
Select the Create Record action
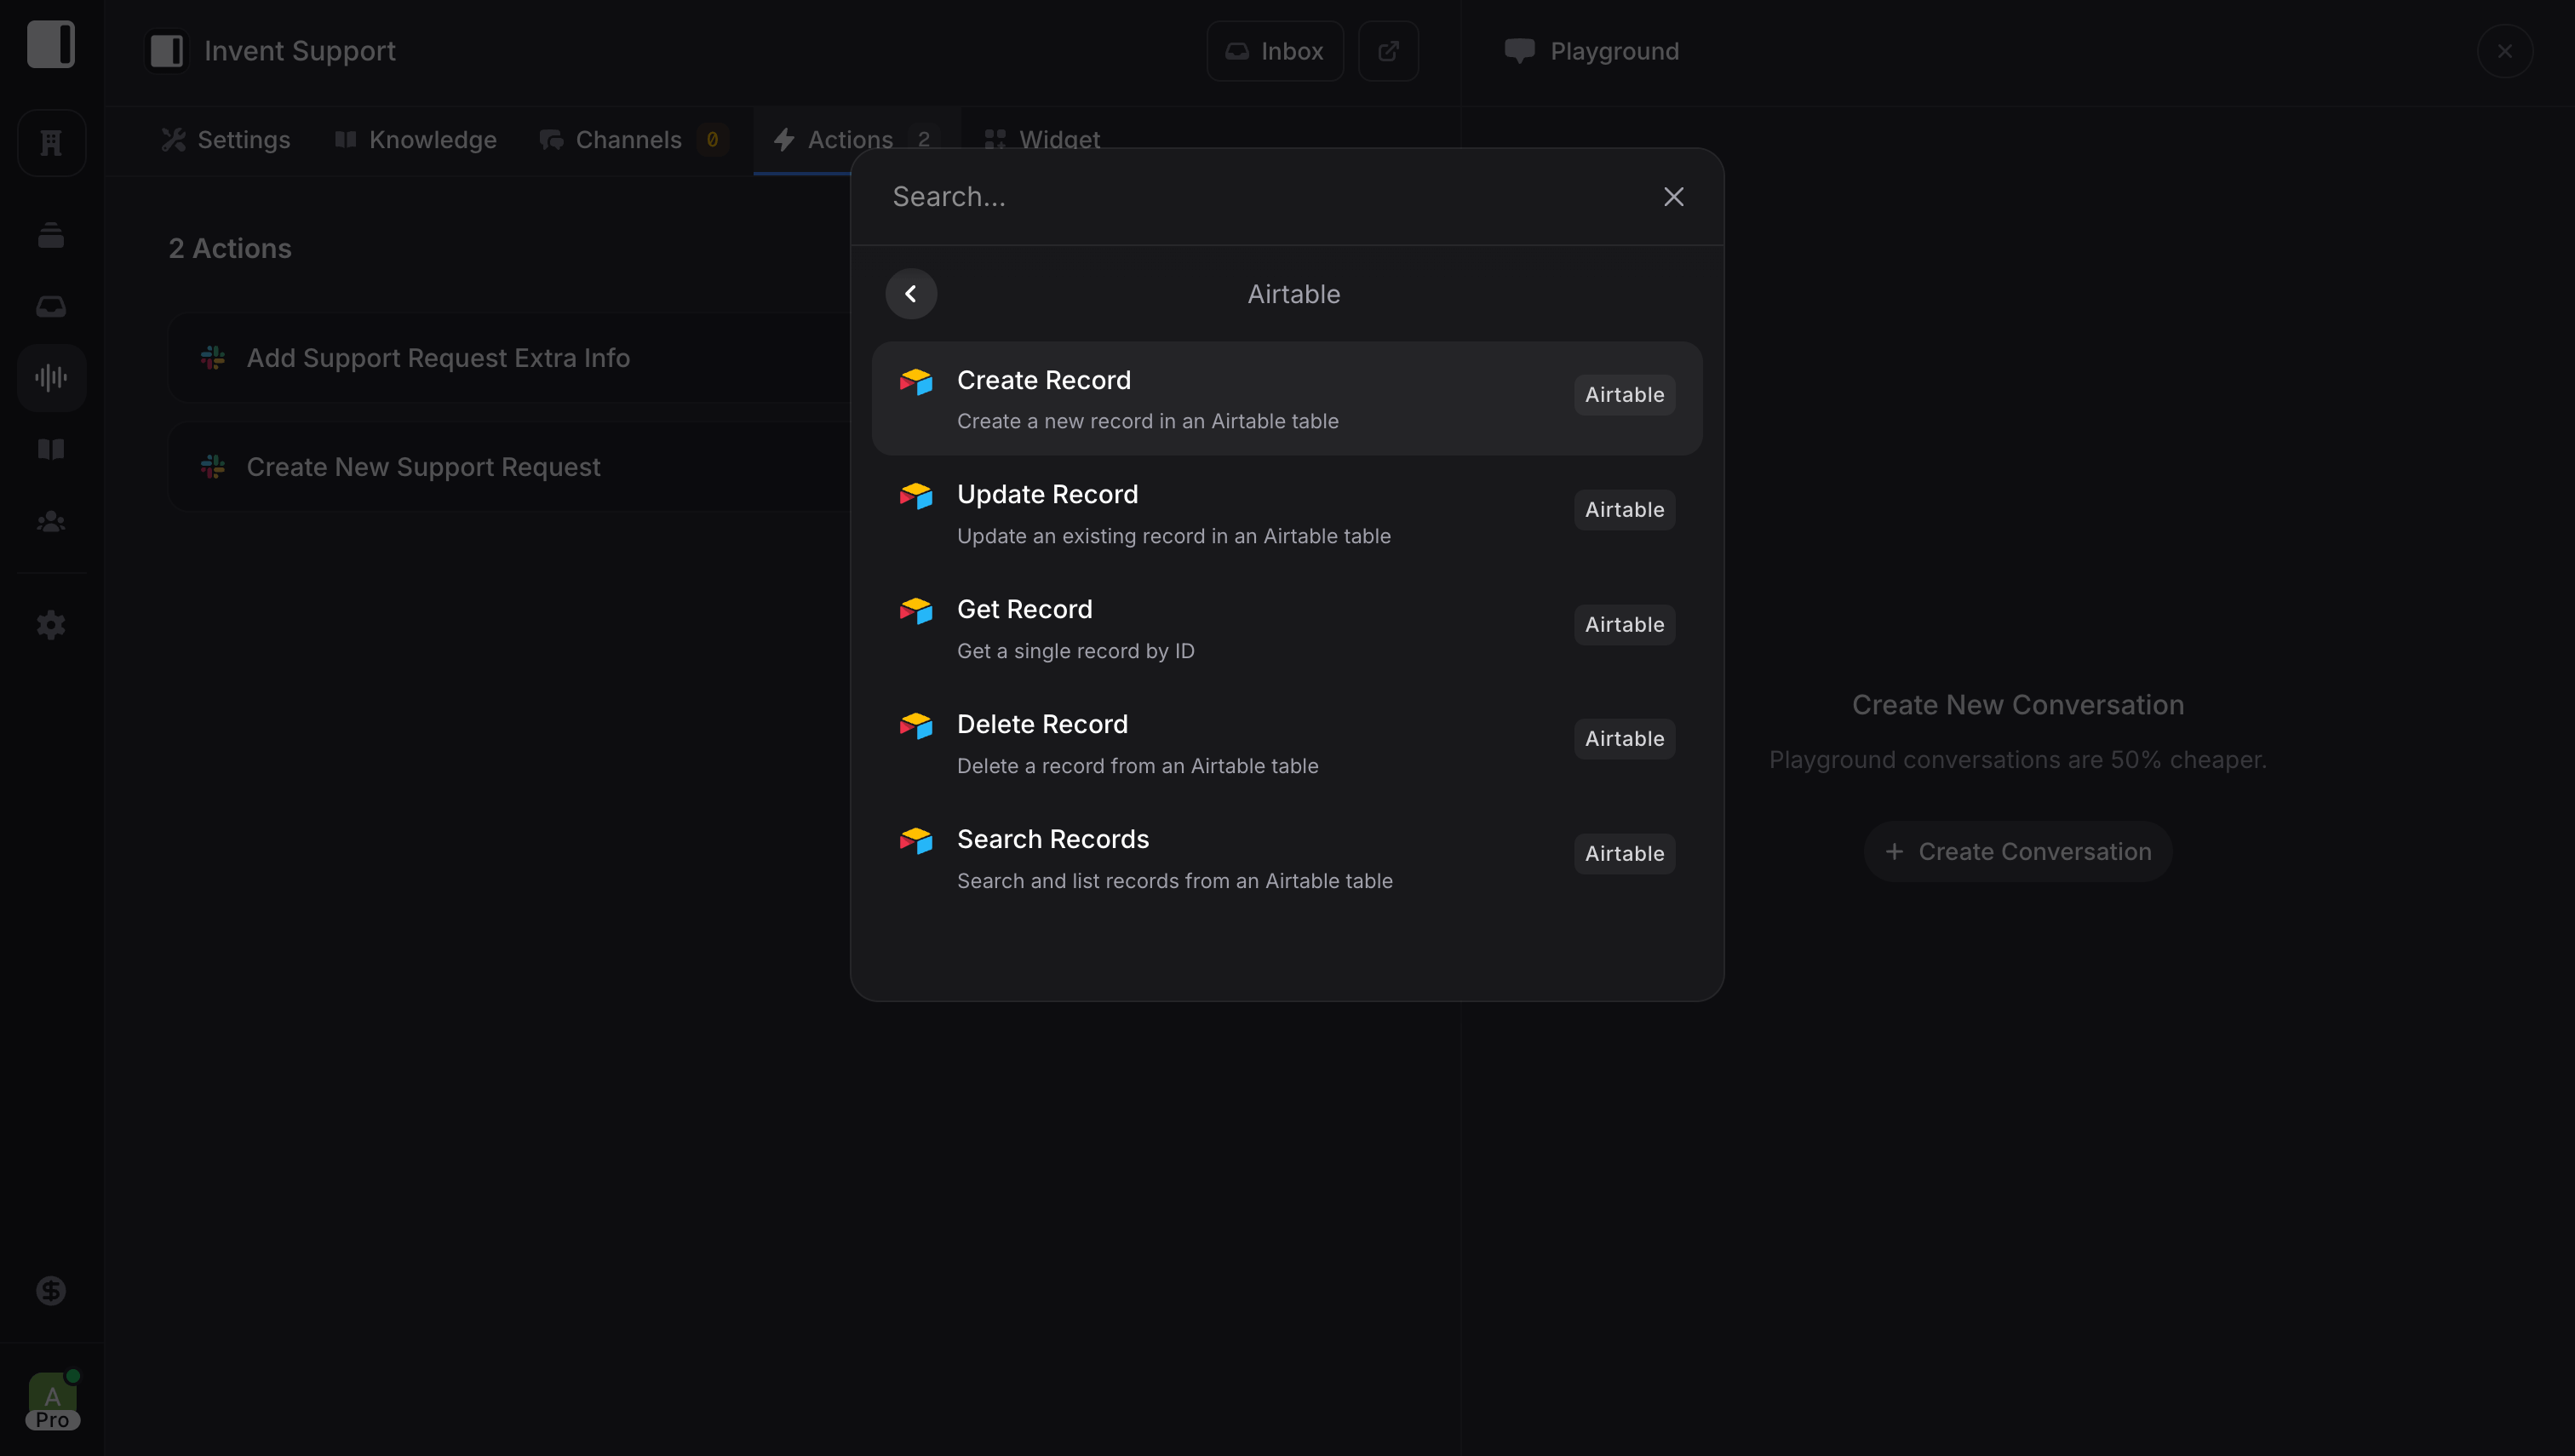tap(1287, 399)
